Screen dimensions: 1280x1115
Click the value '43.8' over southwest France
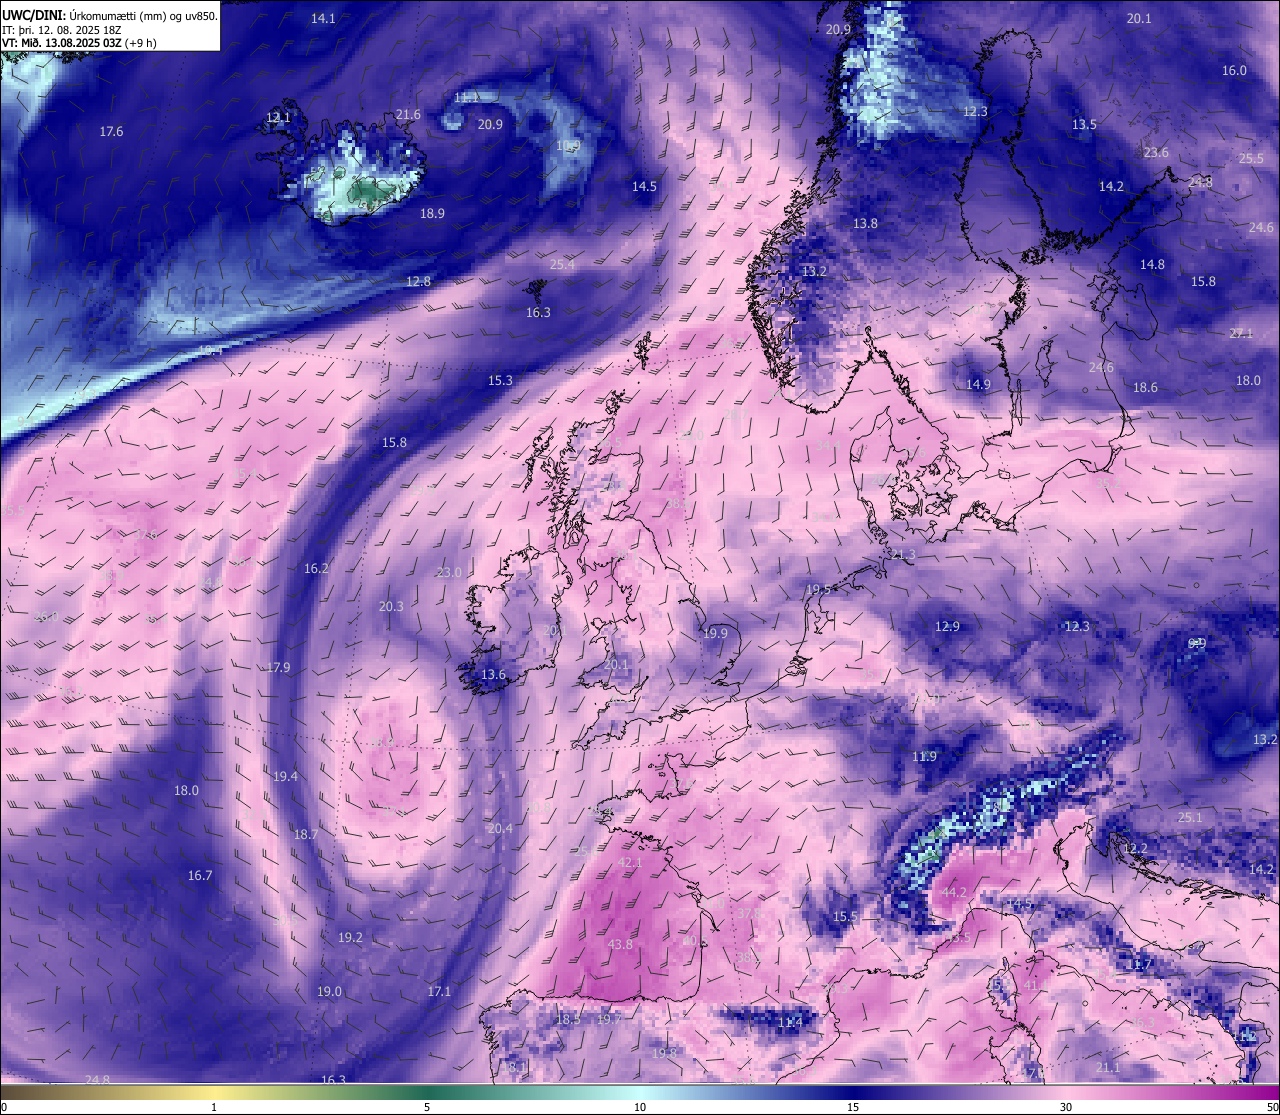pyautogui.click(x=620, y=945)
